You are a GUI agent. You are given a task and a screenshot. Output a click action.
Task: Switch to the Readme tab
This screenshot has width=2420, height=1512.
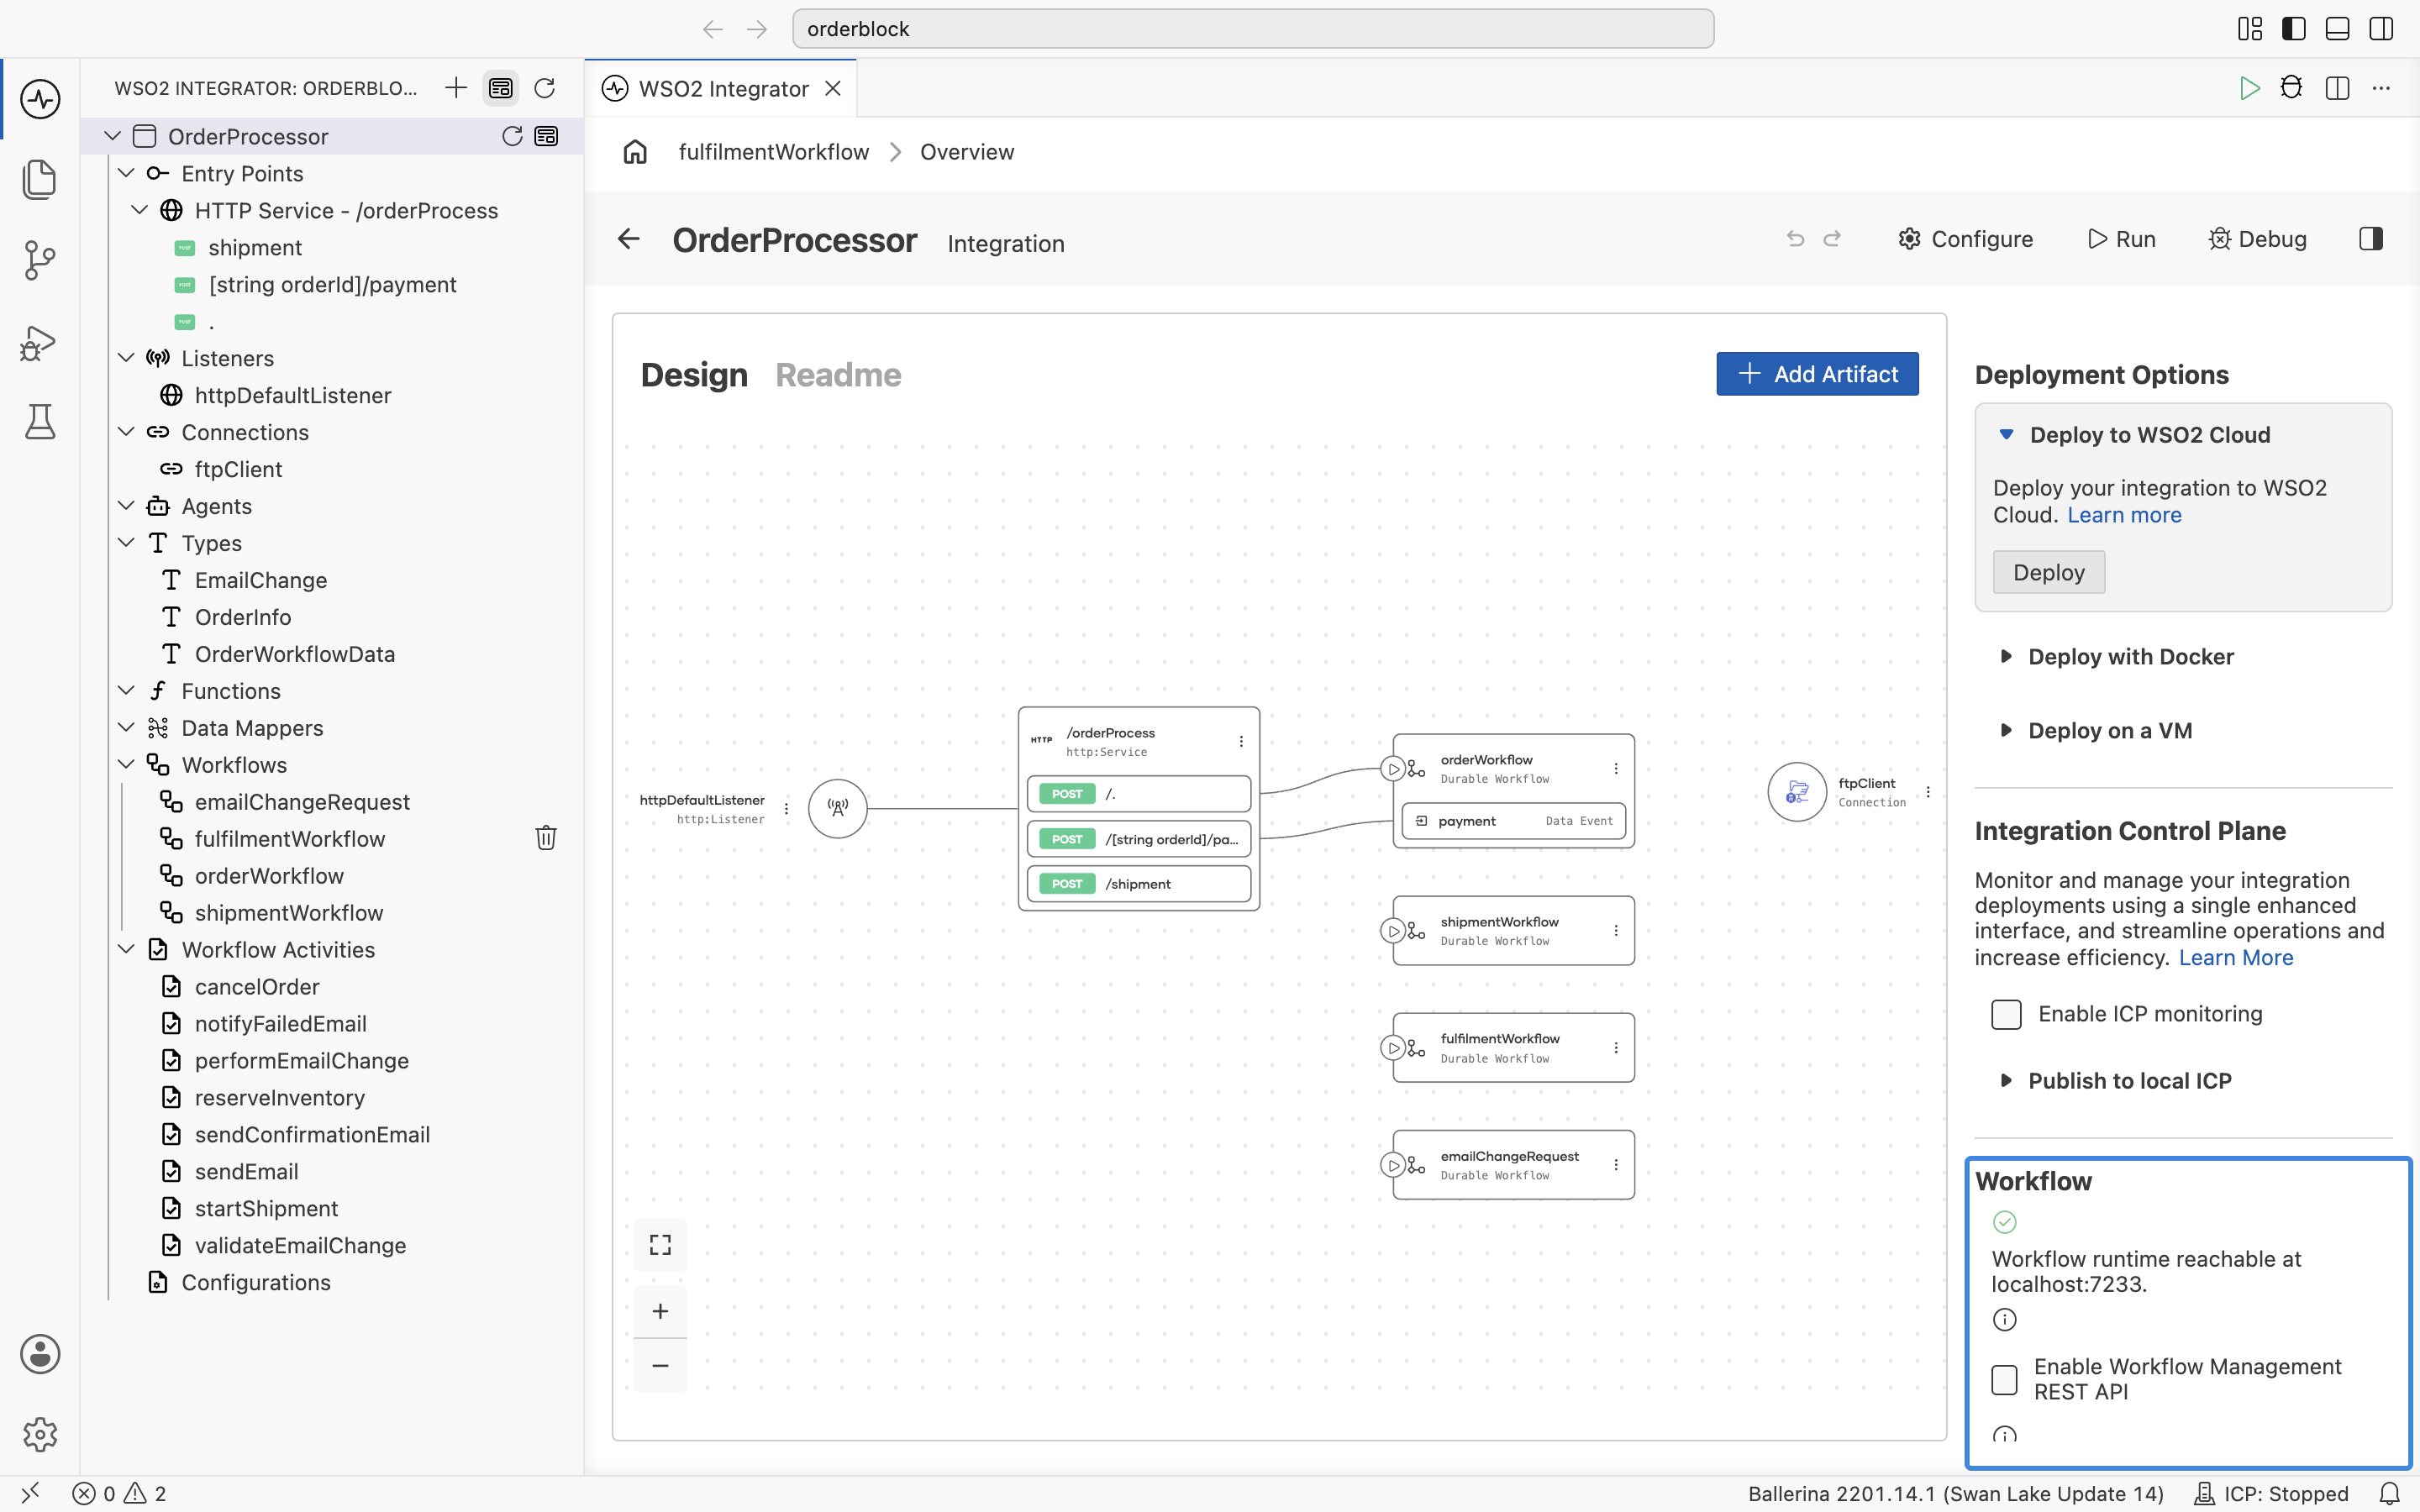click(x=838, y=375)
